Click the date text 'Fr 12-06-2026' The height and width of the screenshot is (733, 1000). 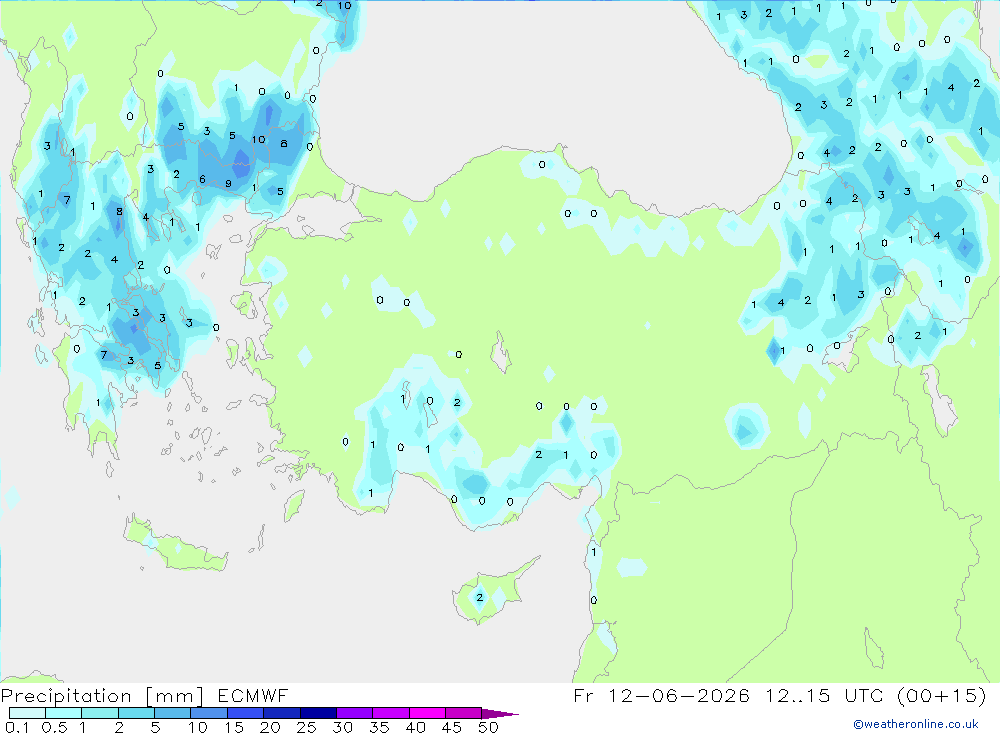[661, 695]
